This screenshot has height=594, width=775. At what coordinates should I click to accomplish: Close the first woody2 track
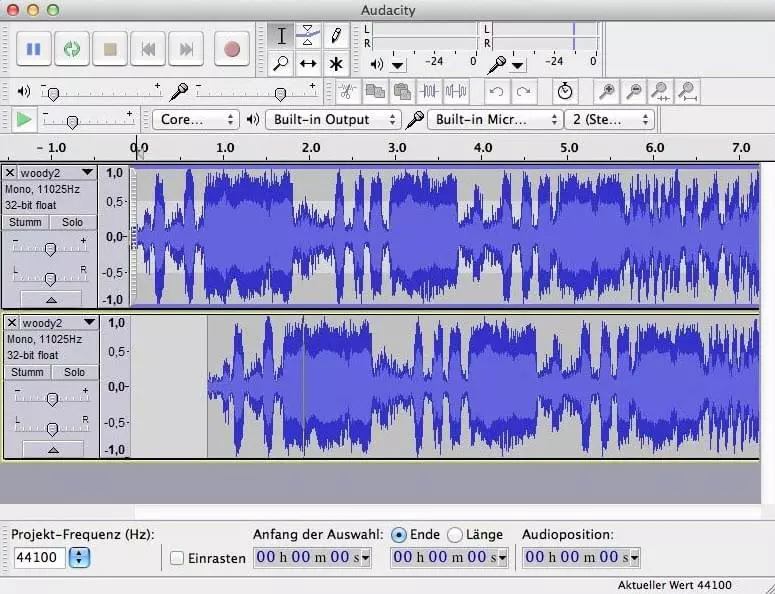(10, 173)
